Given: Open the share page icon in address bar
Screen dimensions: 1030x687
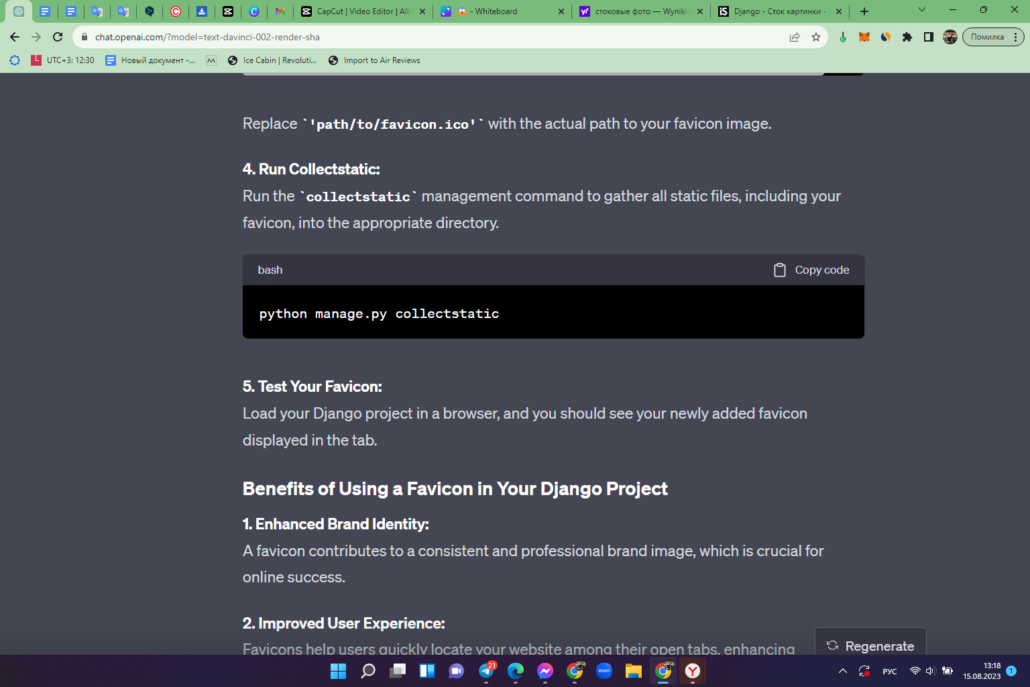Looking at the screenshot, I should click(794, 37).
